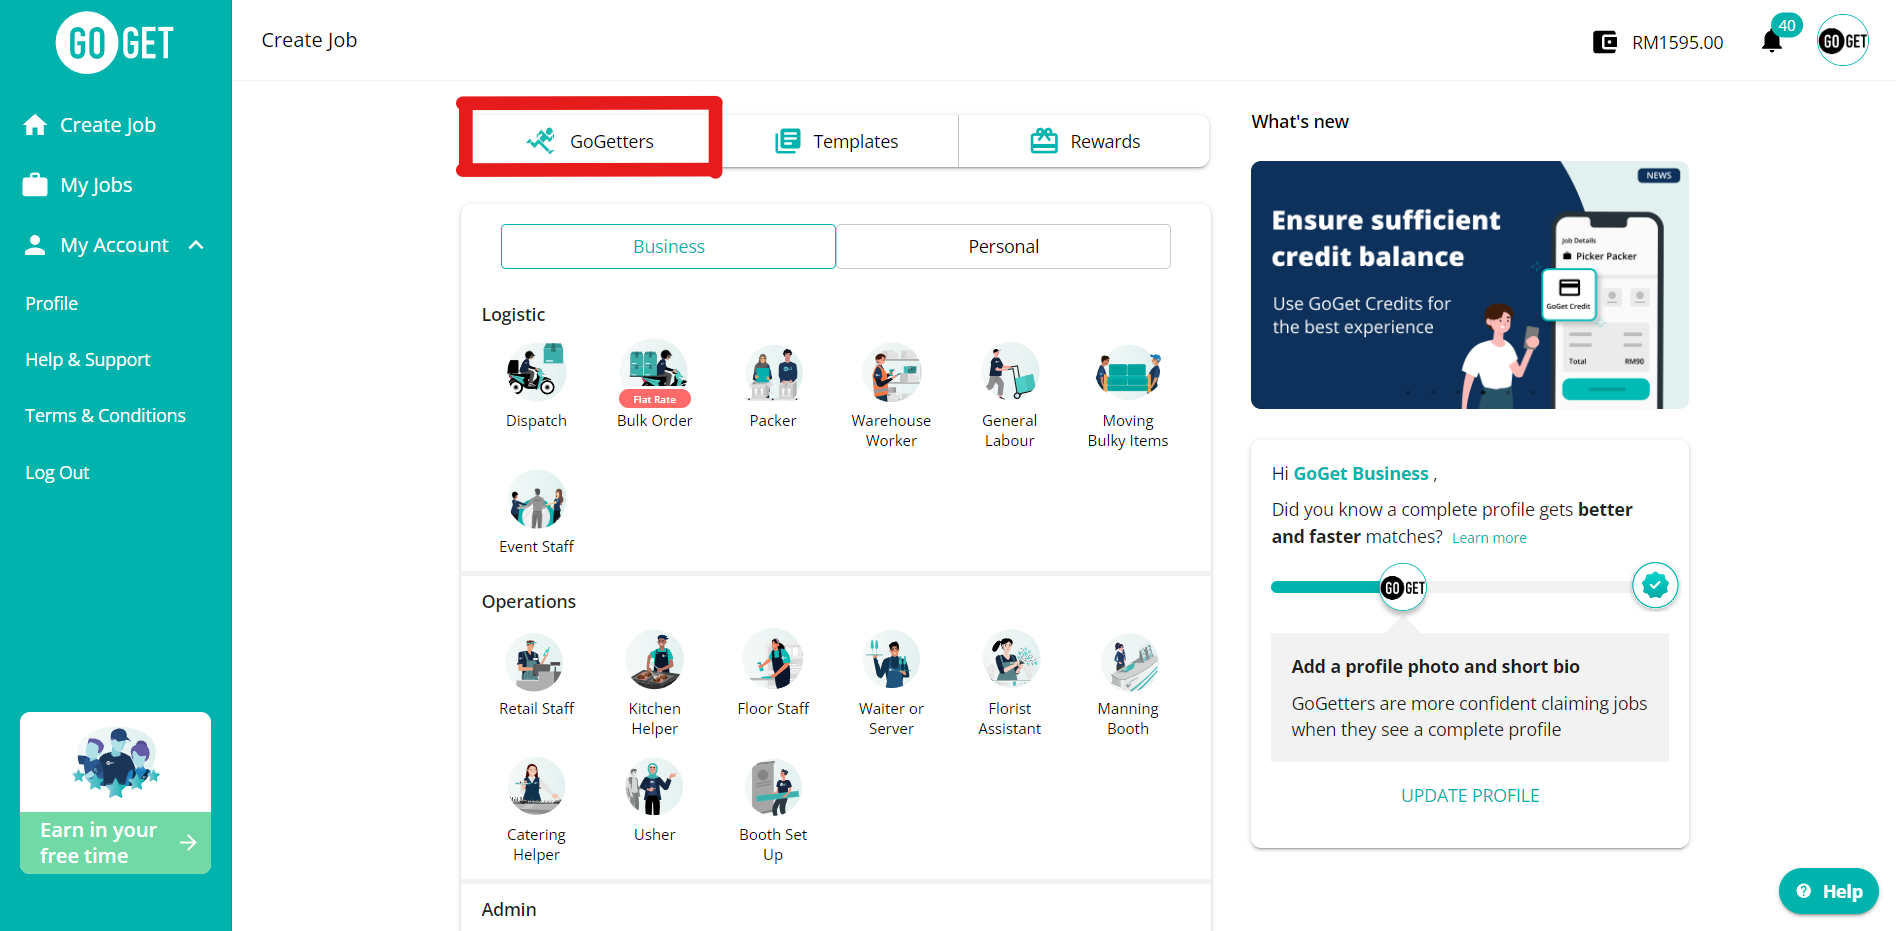Image resolution: width=1896 pixels, height=931 pixels.
Task: Open the GoGetters tab
Action: pyautogui.click(x=590, y=141)
